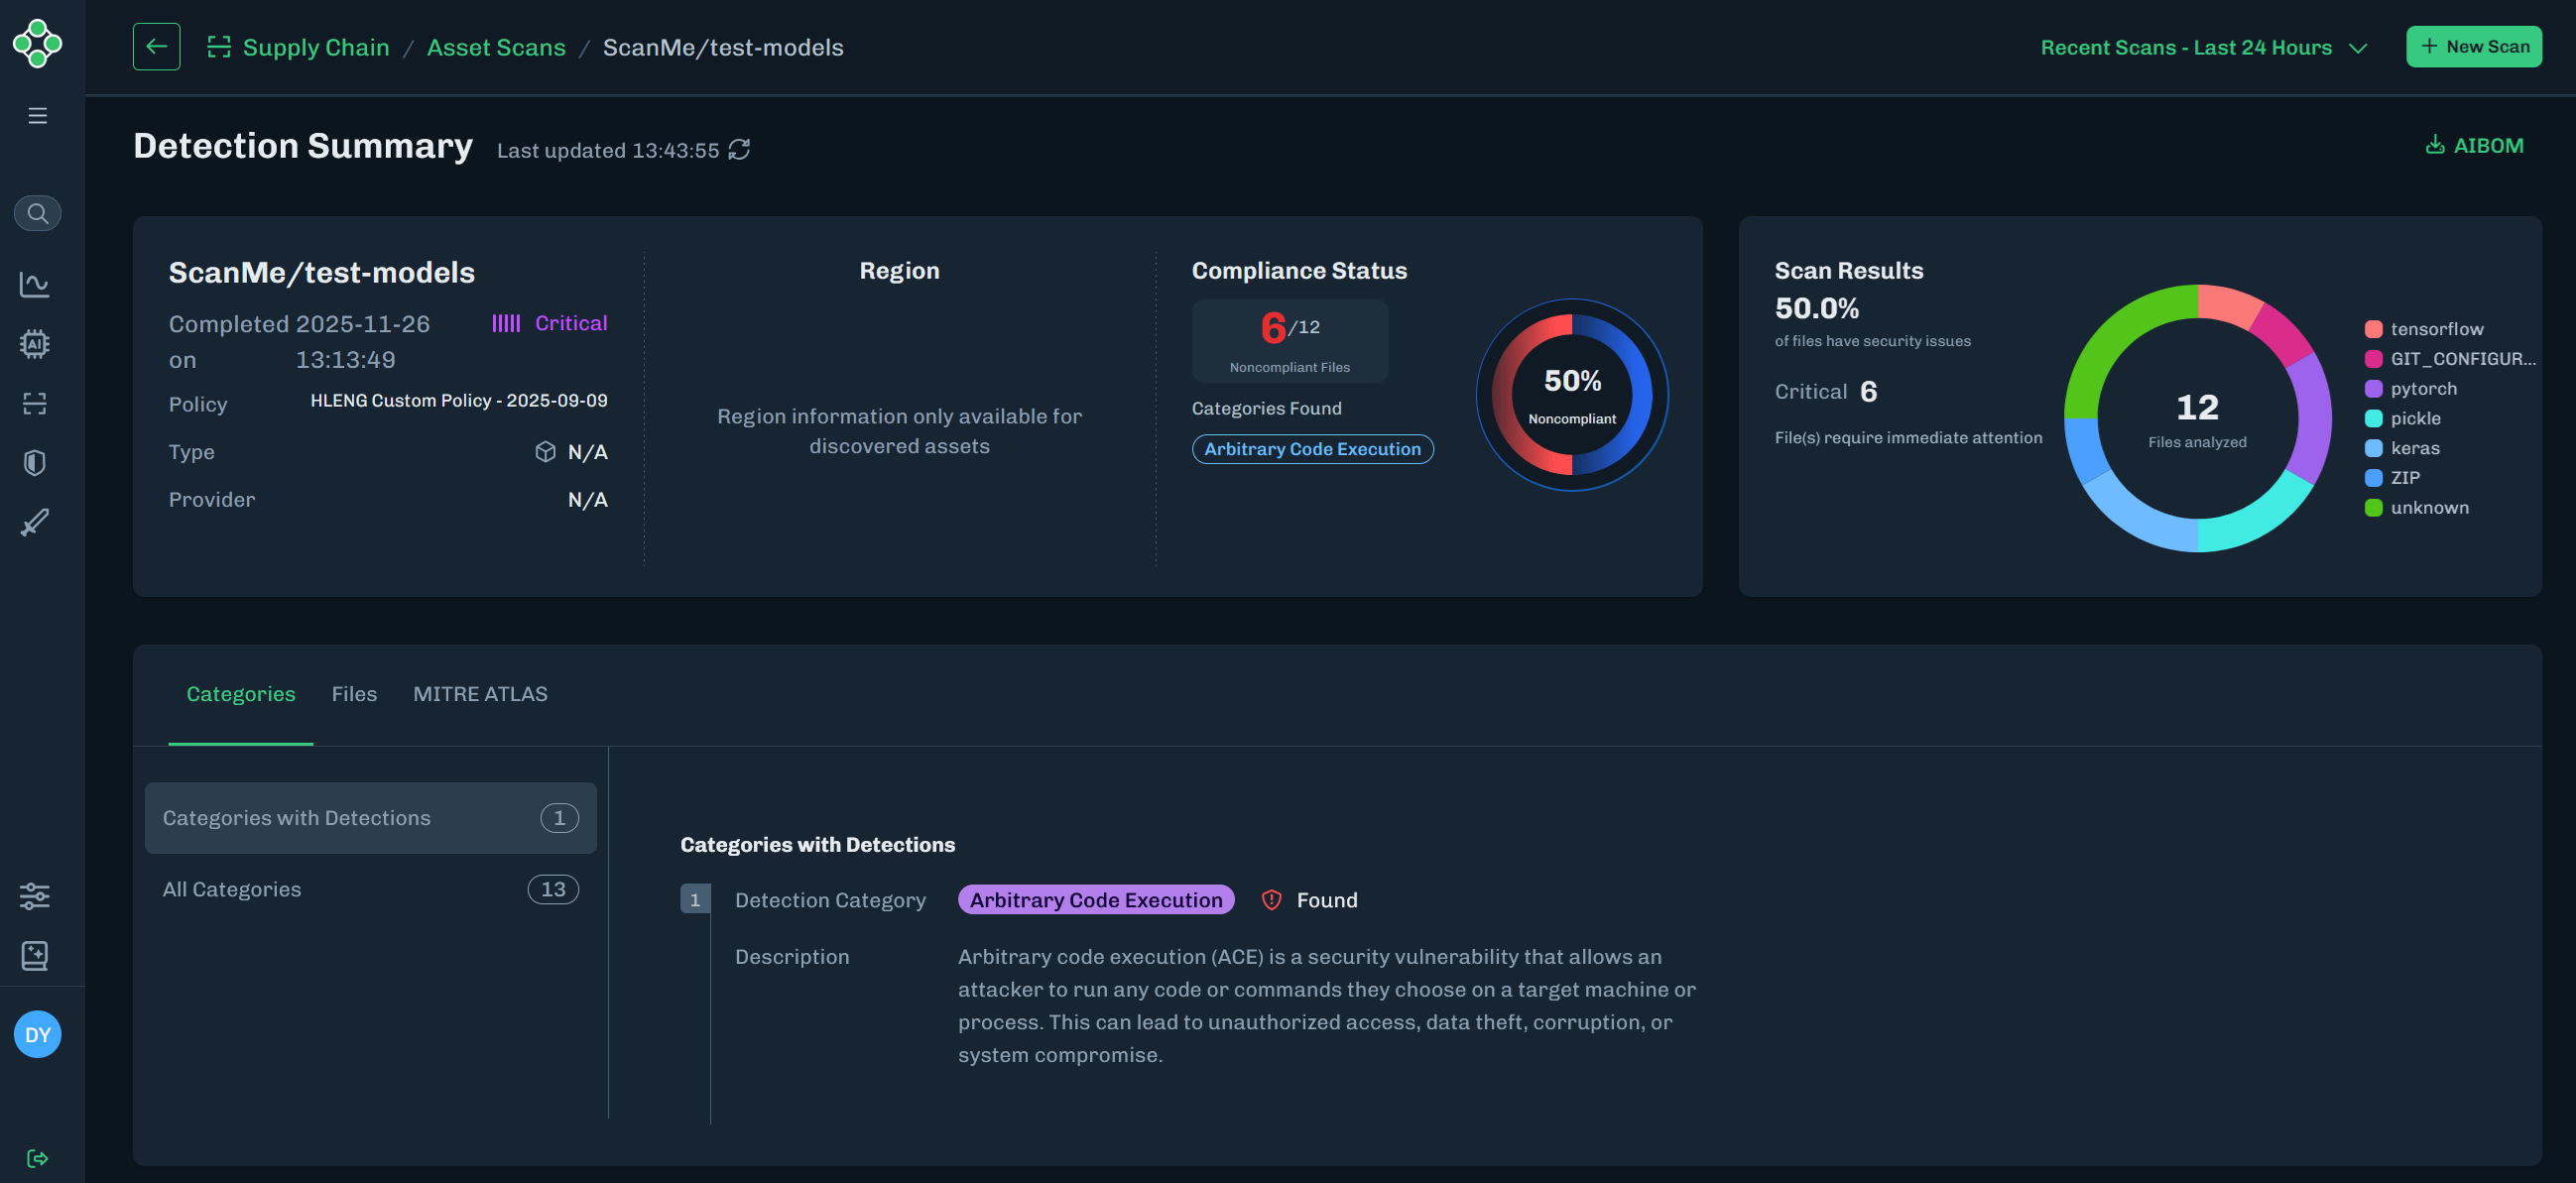Open the analytics chart sidebar icon
Viewport: 2576px width, 1183px height.
click(x=35, y=284)
